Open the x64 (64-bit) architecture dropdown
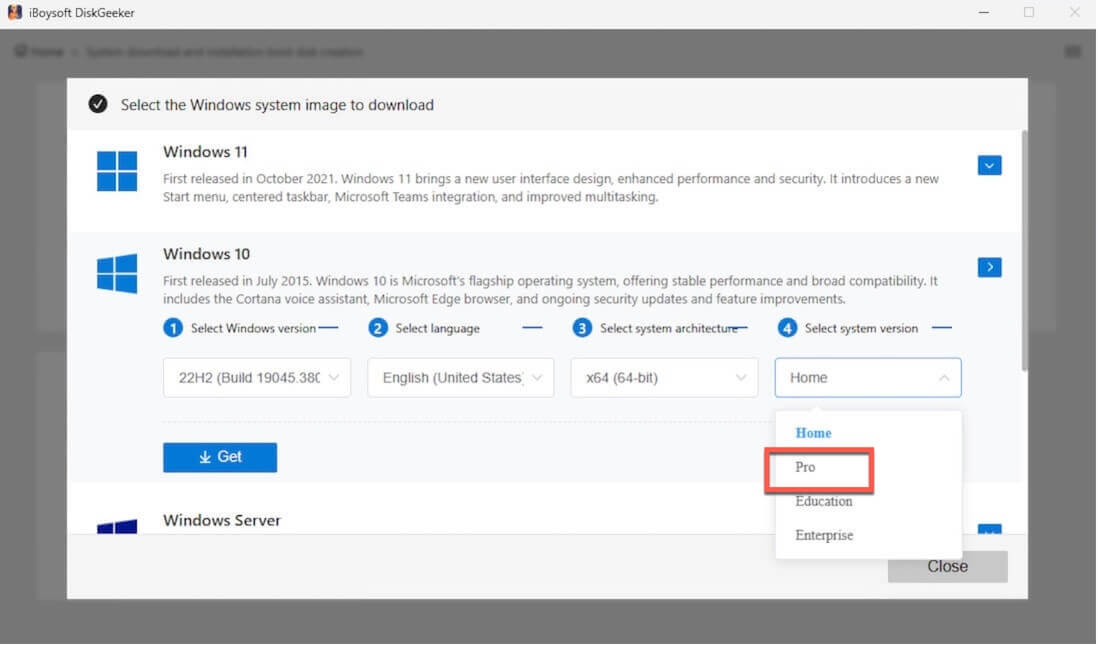Image resolution: width=1098 pixels, height=645 pixels. (x=665, y=377)
